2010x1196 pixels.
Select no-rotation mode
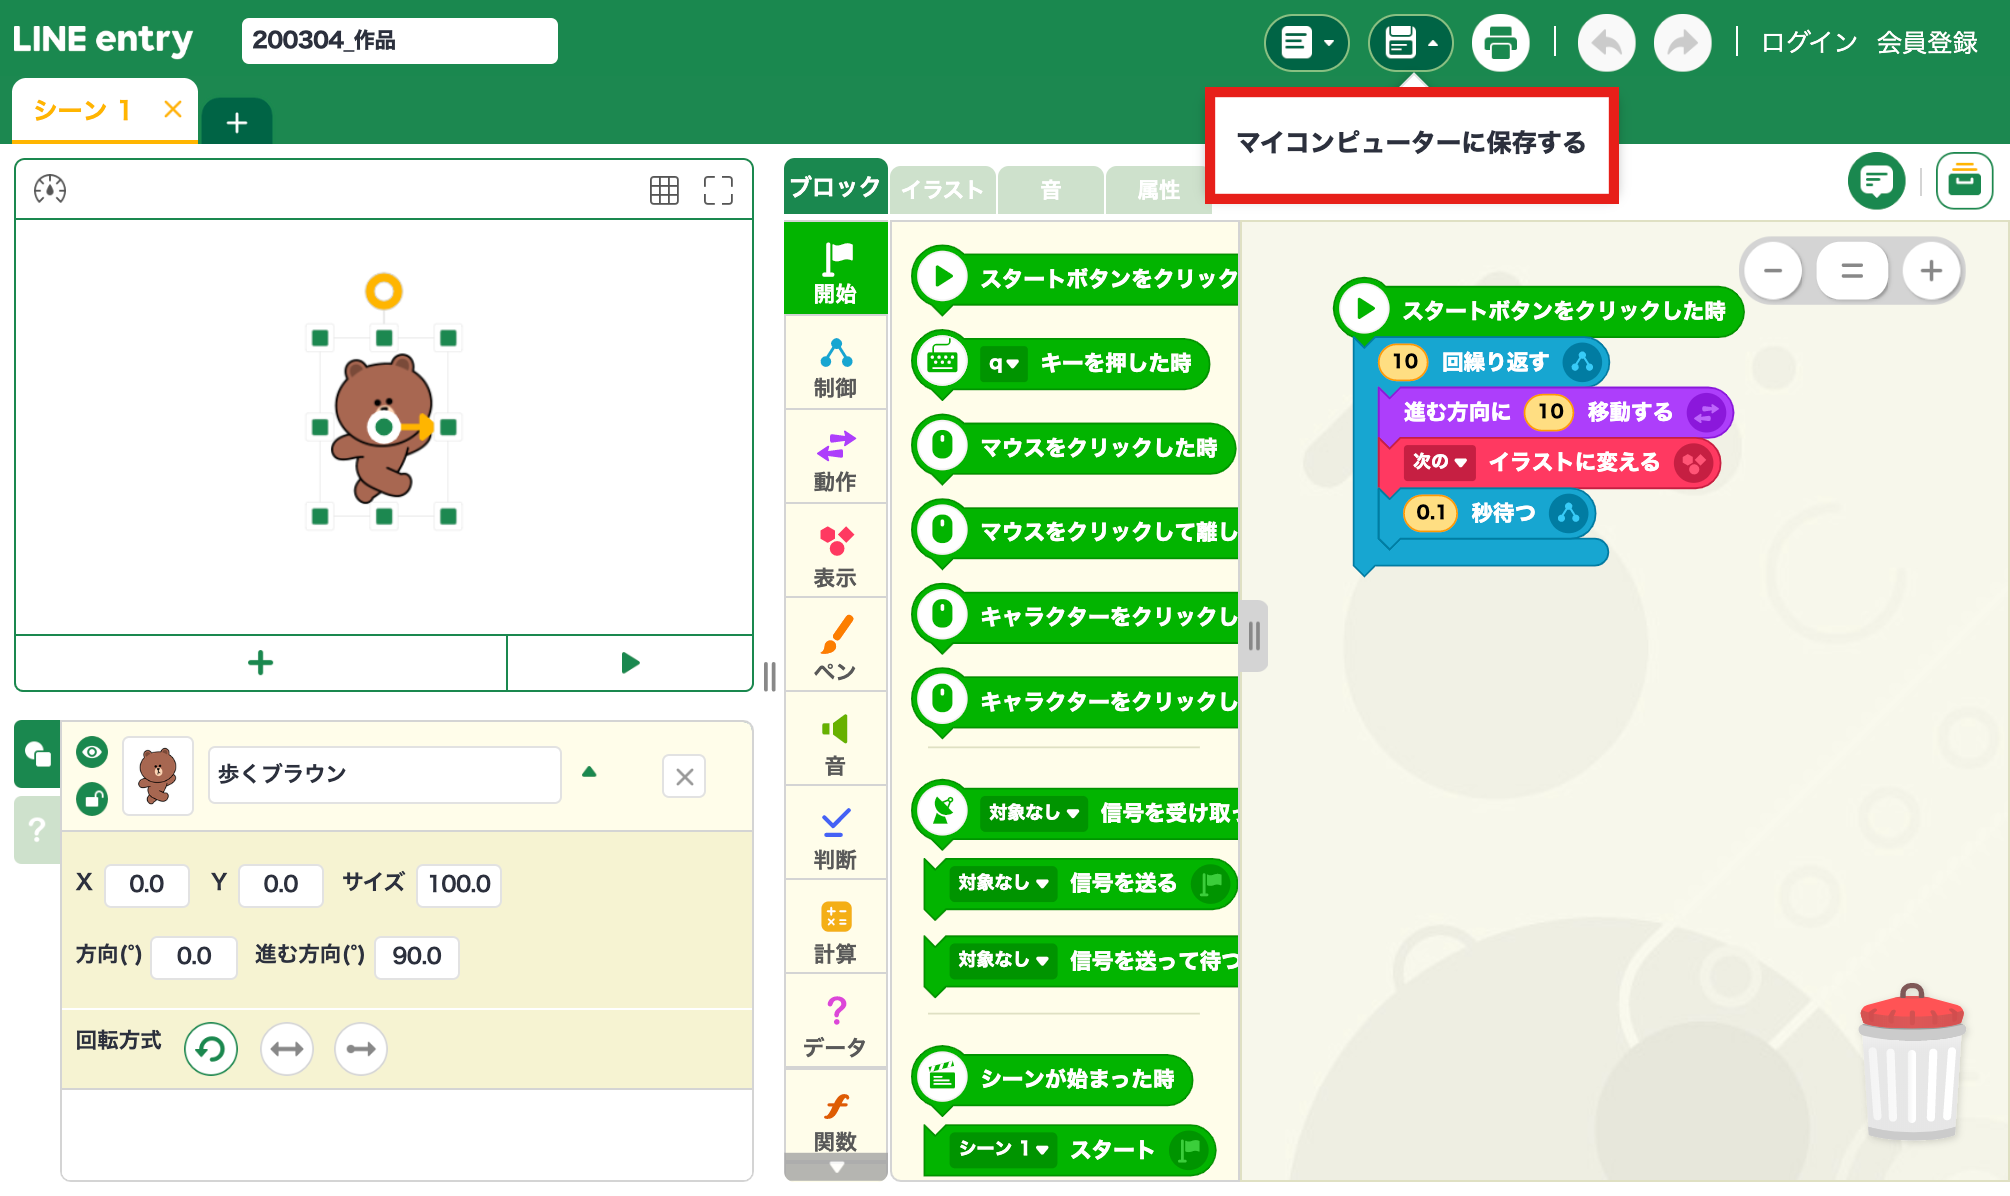(361, 1049)
